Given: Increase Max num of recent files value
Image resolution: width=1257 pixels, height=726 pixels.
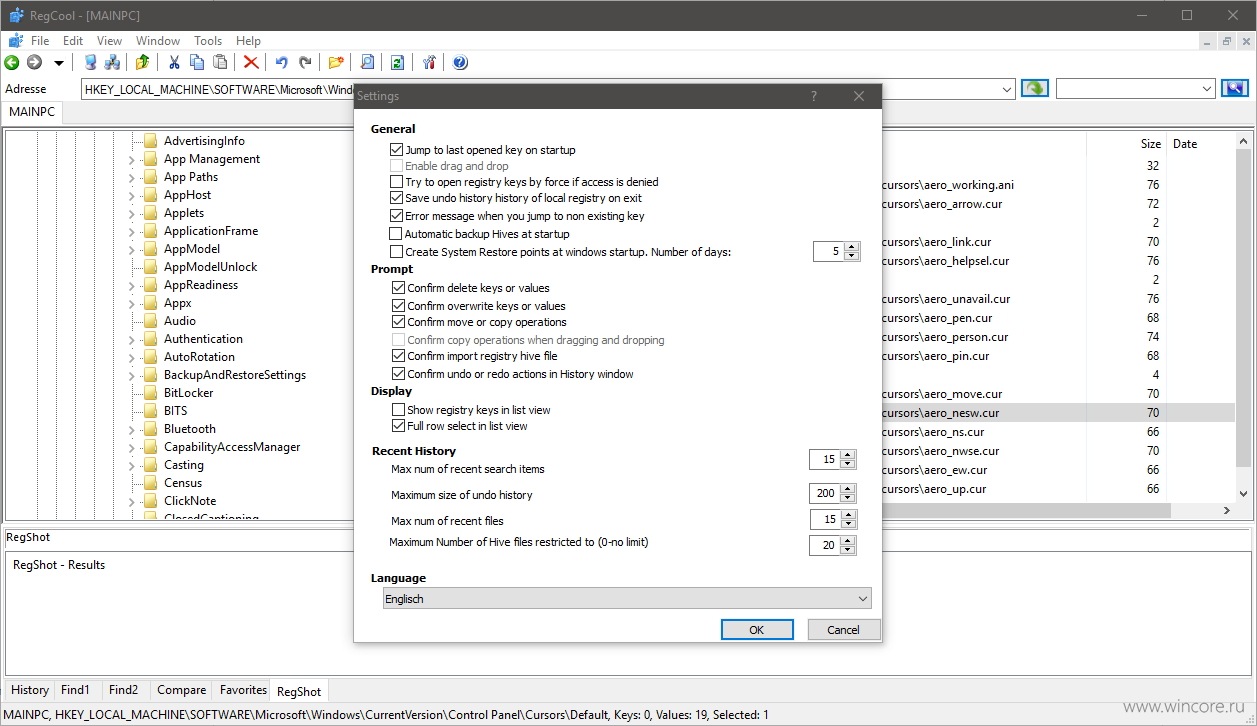Looking at the screenshot, I should (849, 515).
